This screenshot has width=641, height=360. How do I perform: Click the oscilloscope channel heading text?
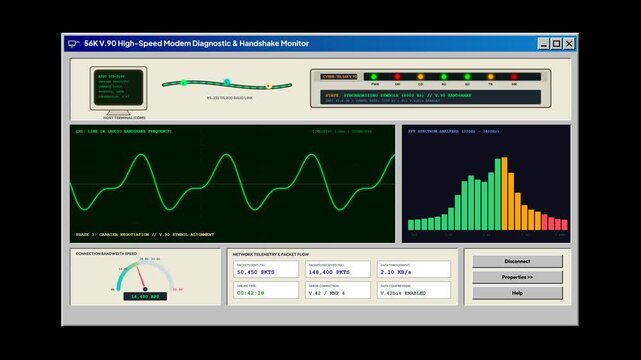[x=124, y=132]
